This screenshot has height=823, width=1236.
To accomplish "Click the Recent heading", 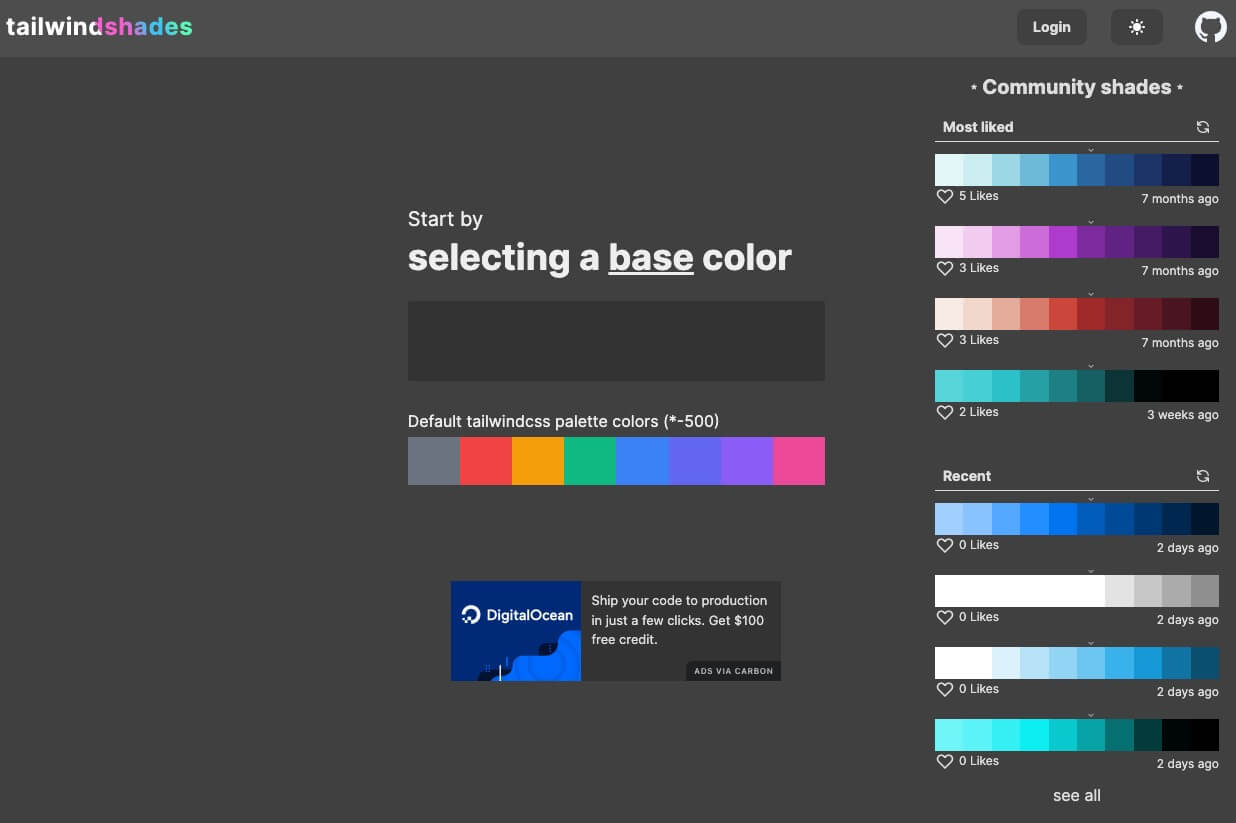I will (967, 476).
